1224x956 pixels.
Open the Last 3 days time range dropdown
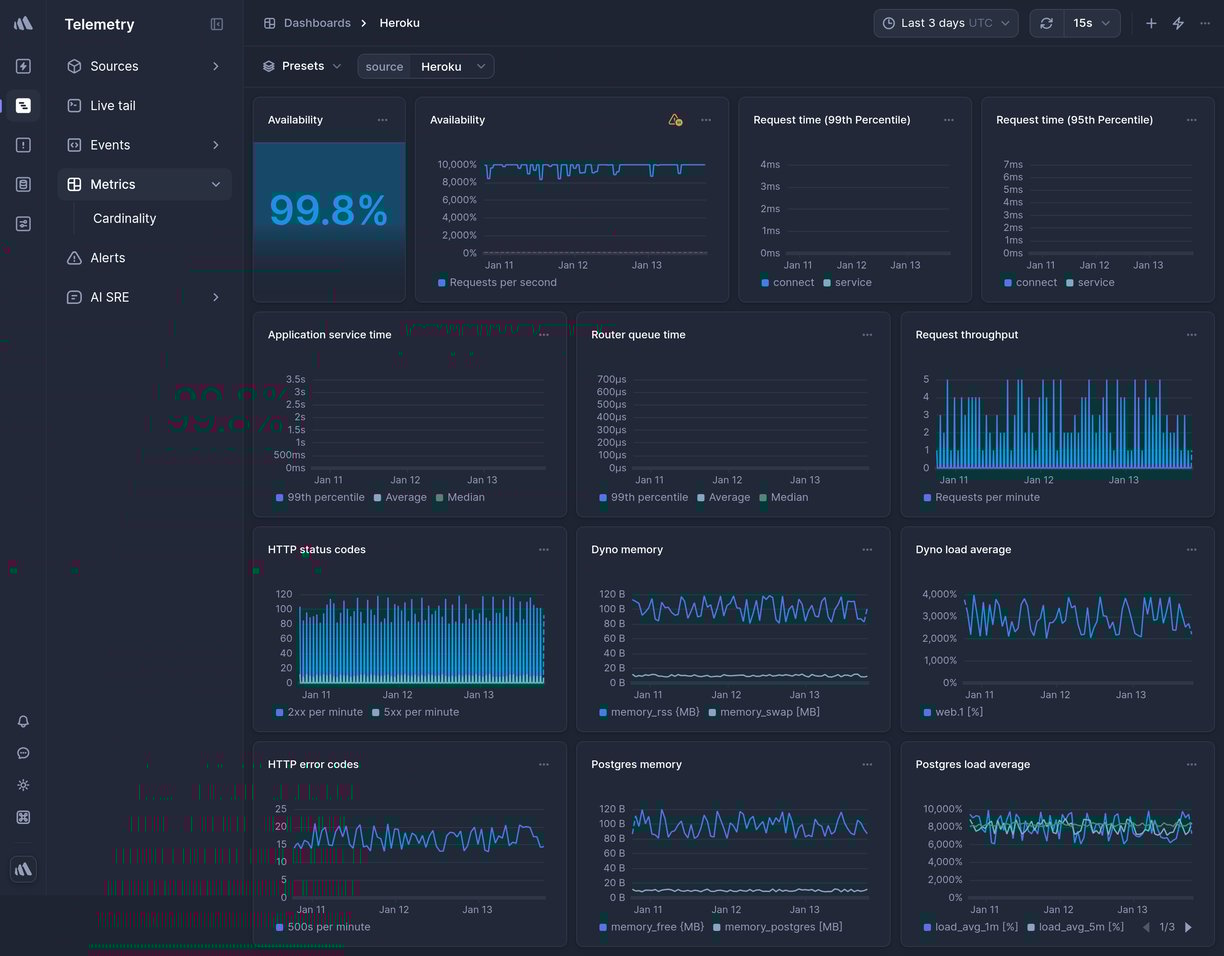944,22
